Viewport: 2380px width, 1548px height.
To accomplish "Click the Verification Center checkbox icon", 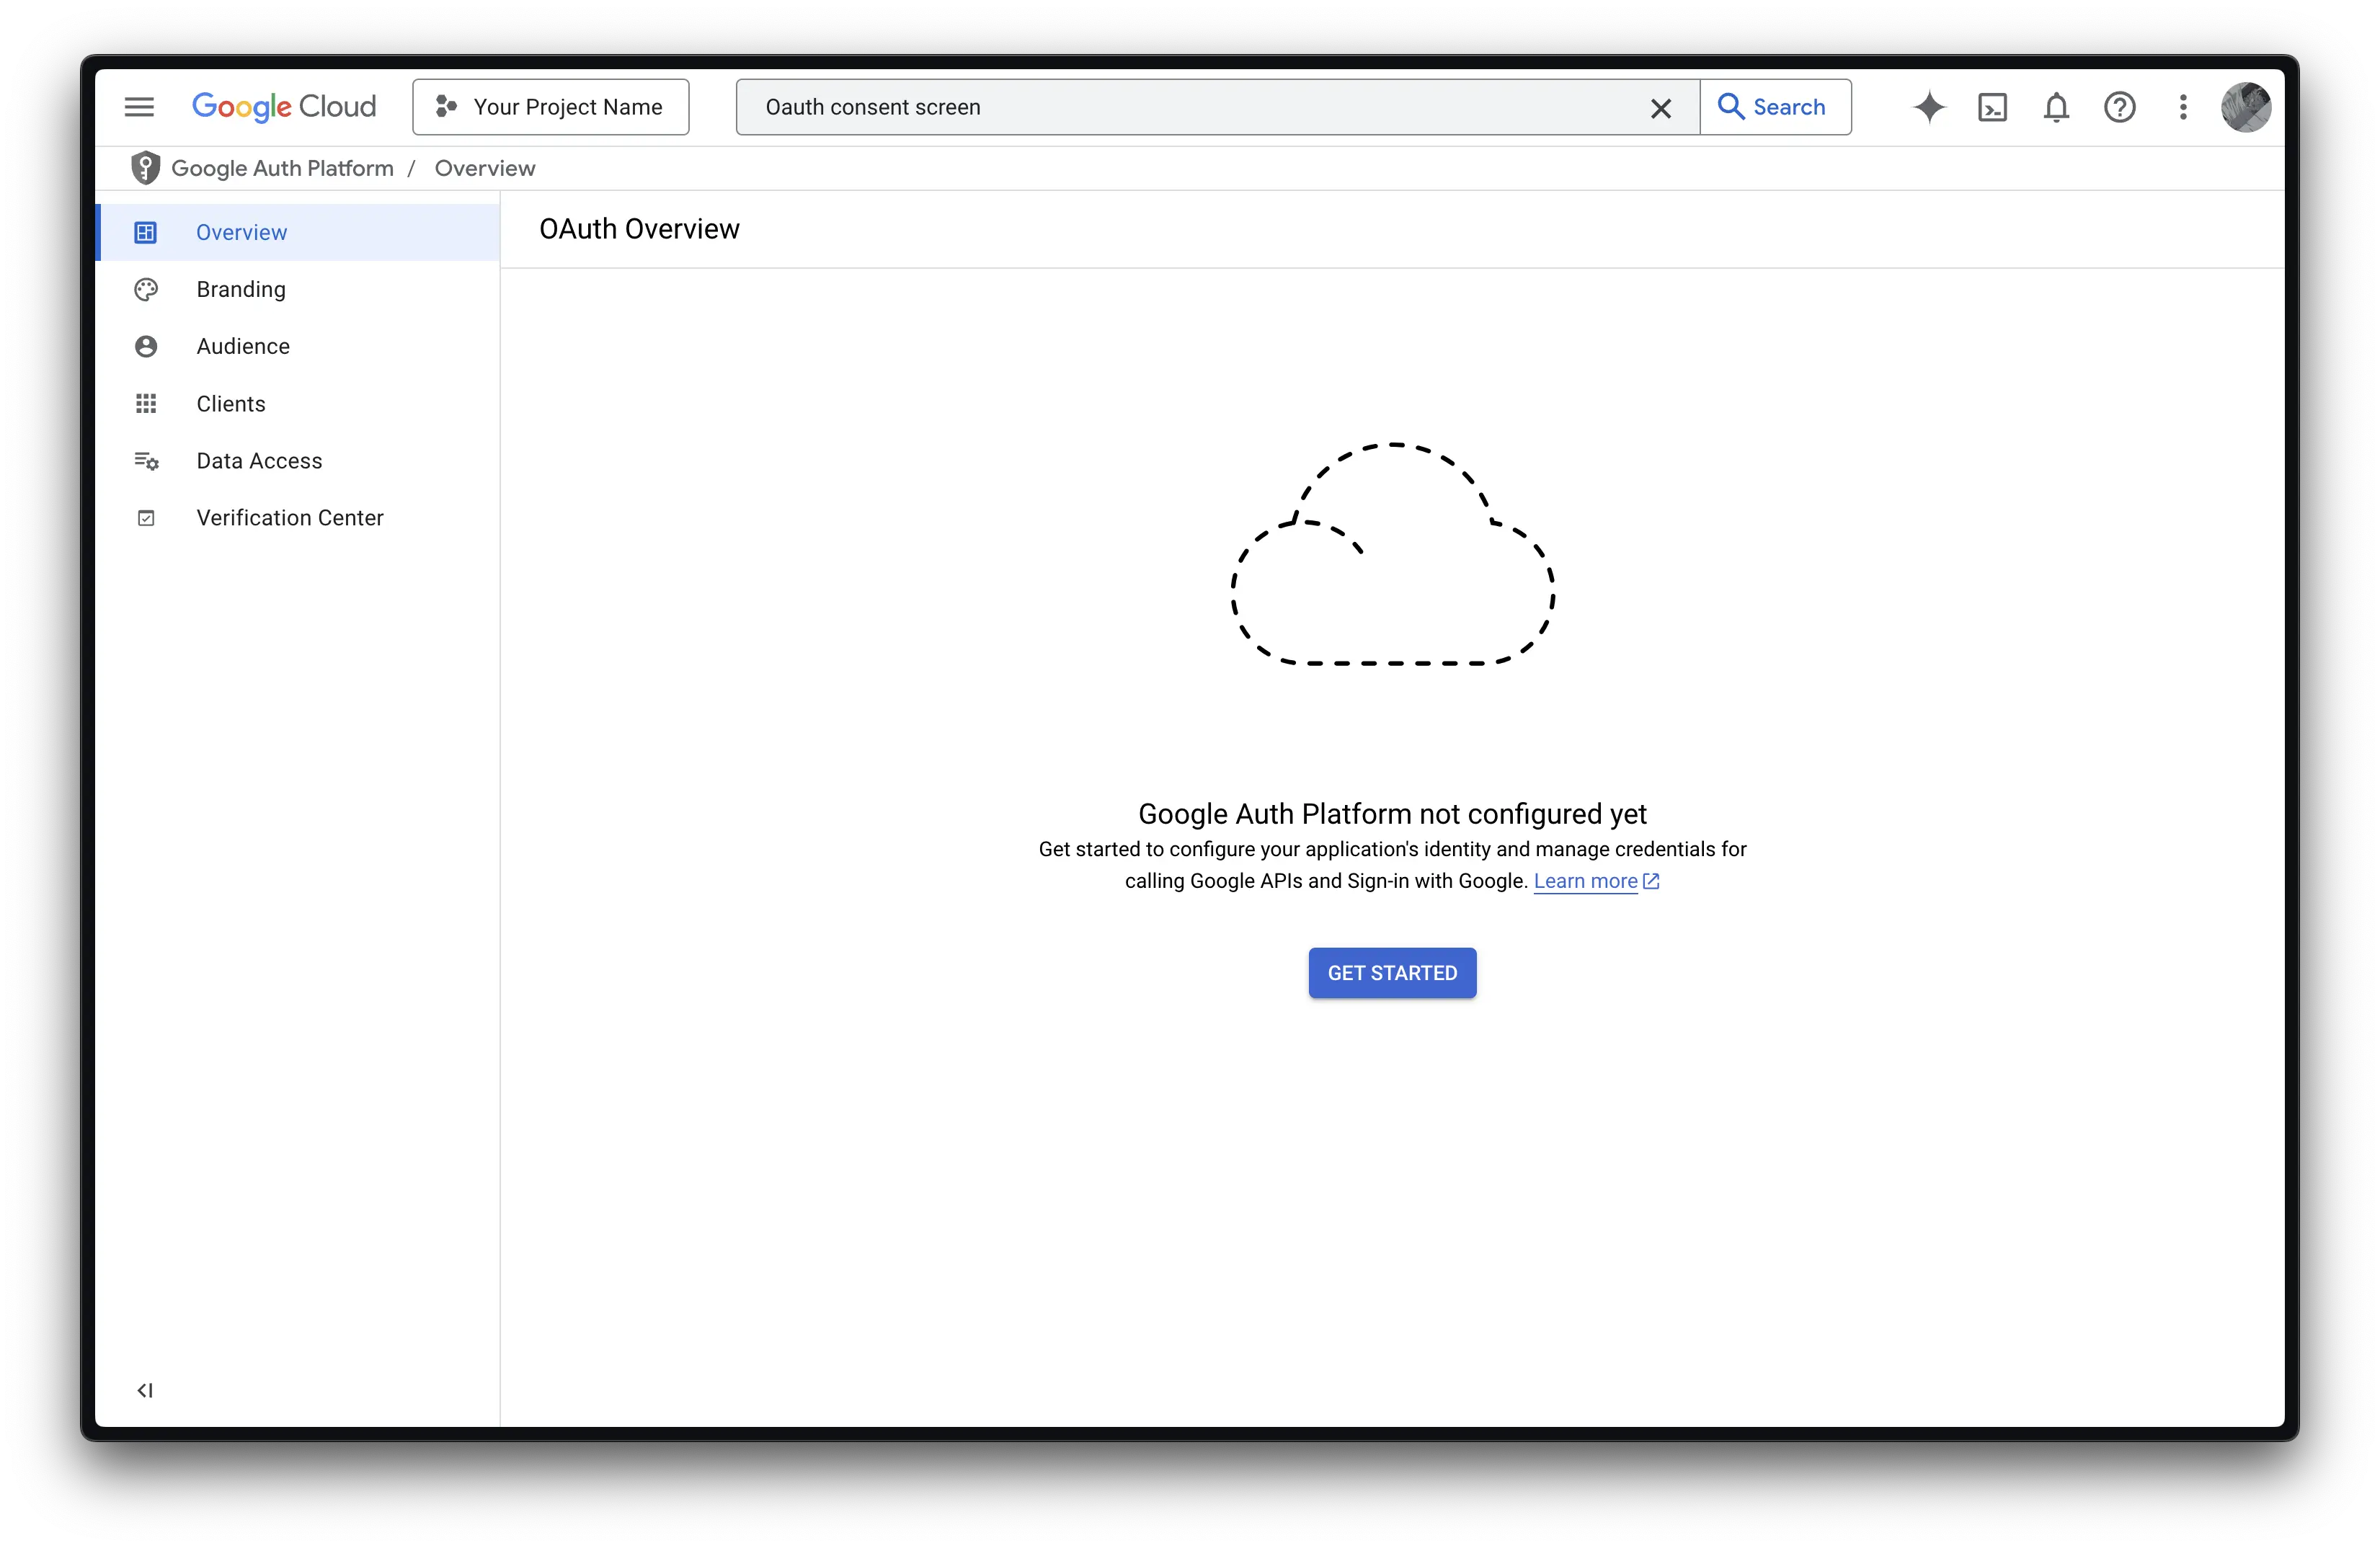I will [x=146, y=518].
